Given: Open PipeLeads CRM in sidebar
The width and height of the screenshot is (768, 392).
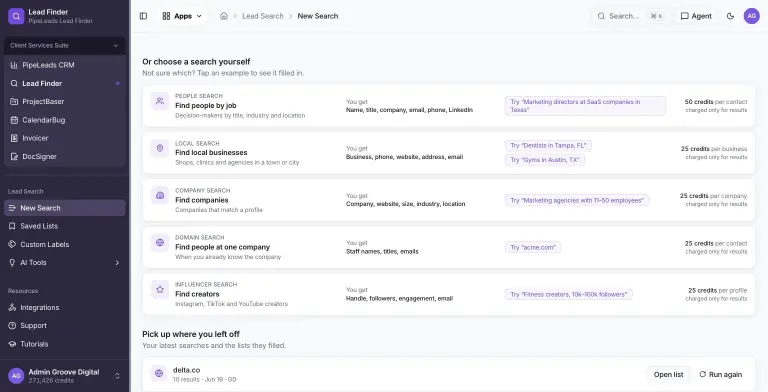Looking at the screenshot, I should pos(64,65).
